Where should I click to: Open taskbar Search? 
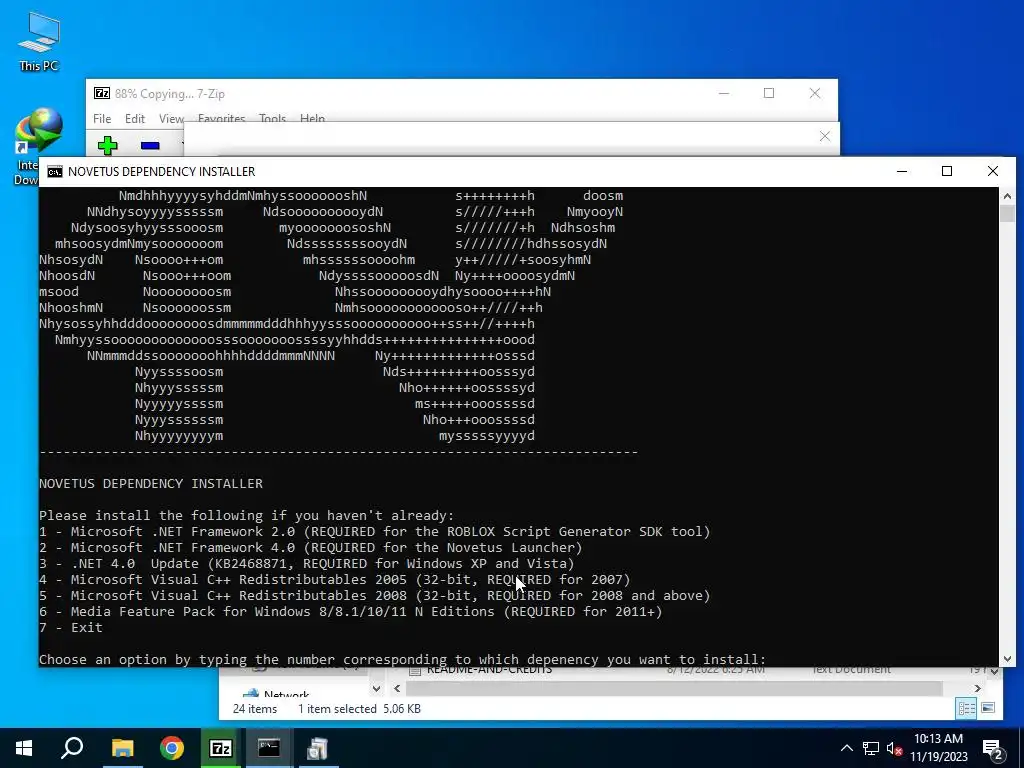point(72,748)
